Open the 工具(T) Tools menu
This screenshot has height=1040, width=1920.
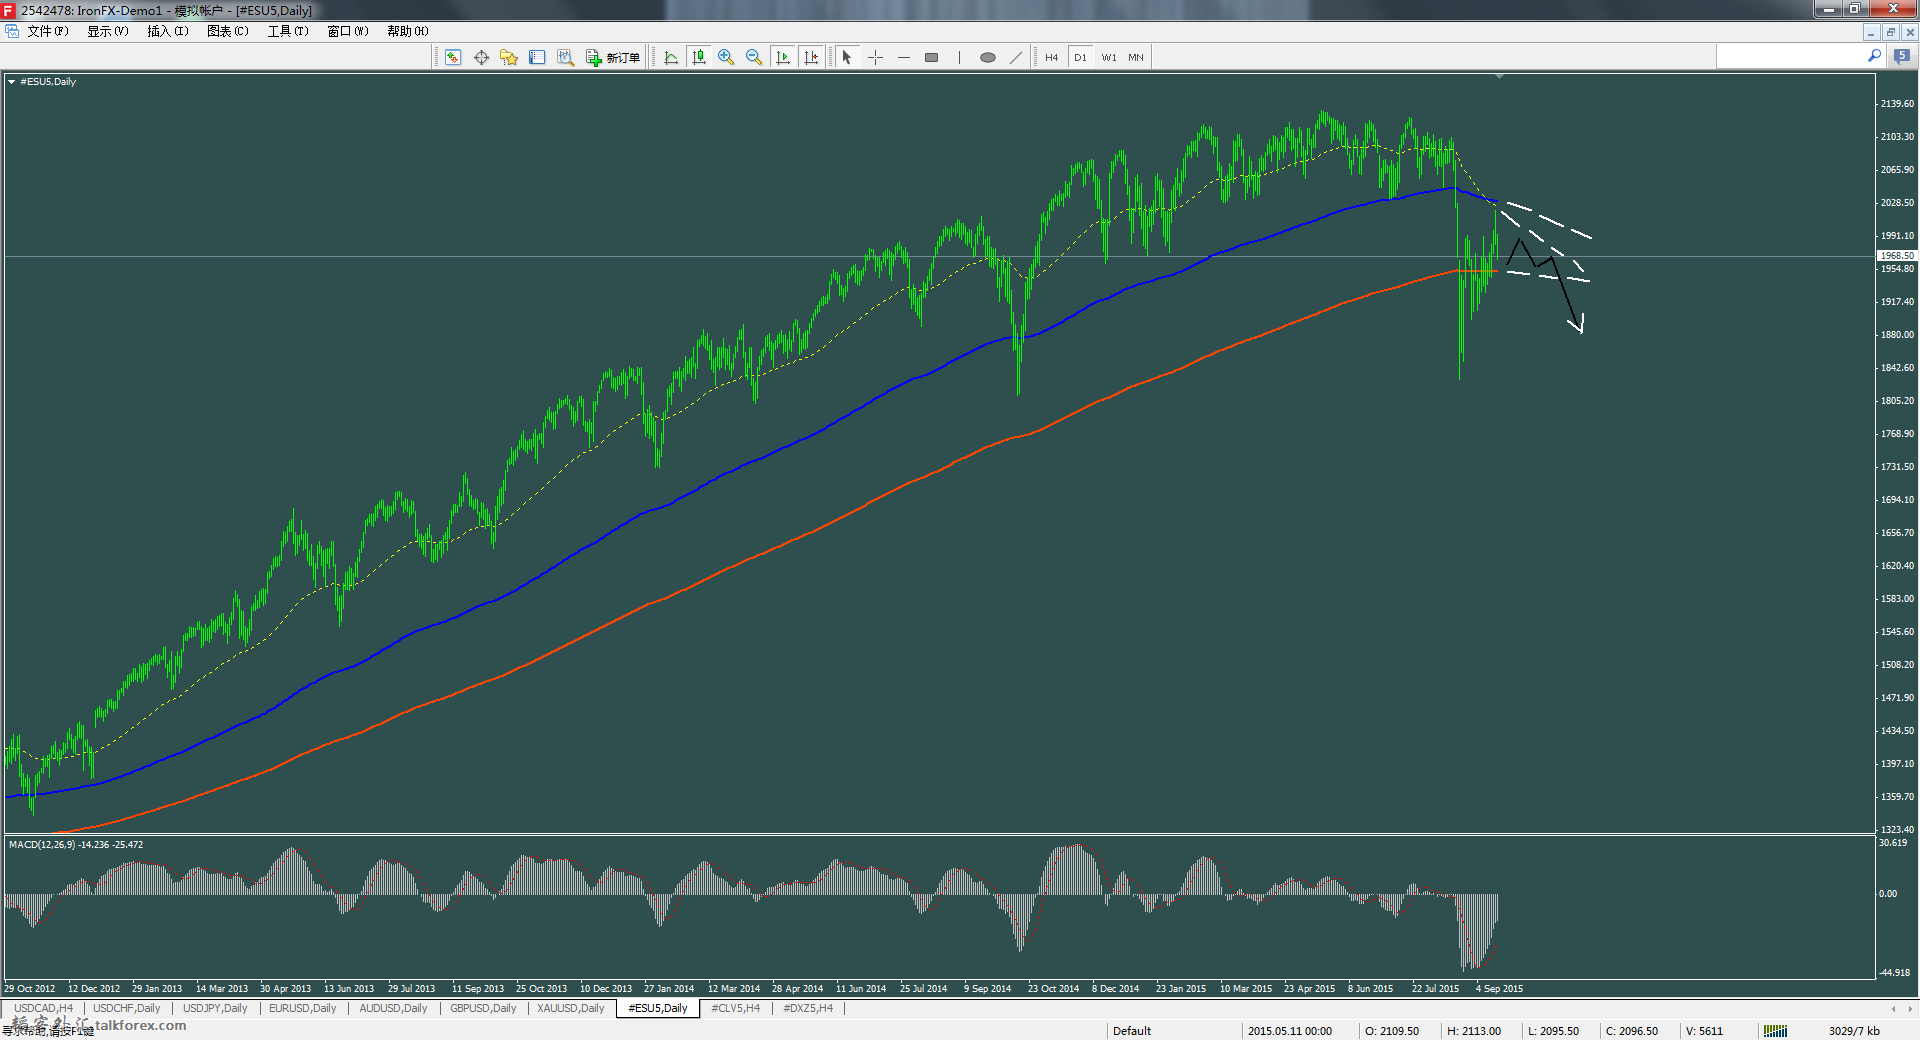click(288, 31)
